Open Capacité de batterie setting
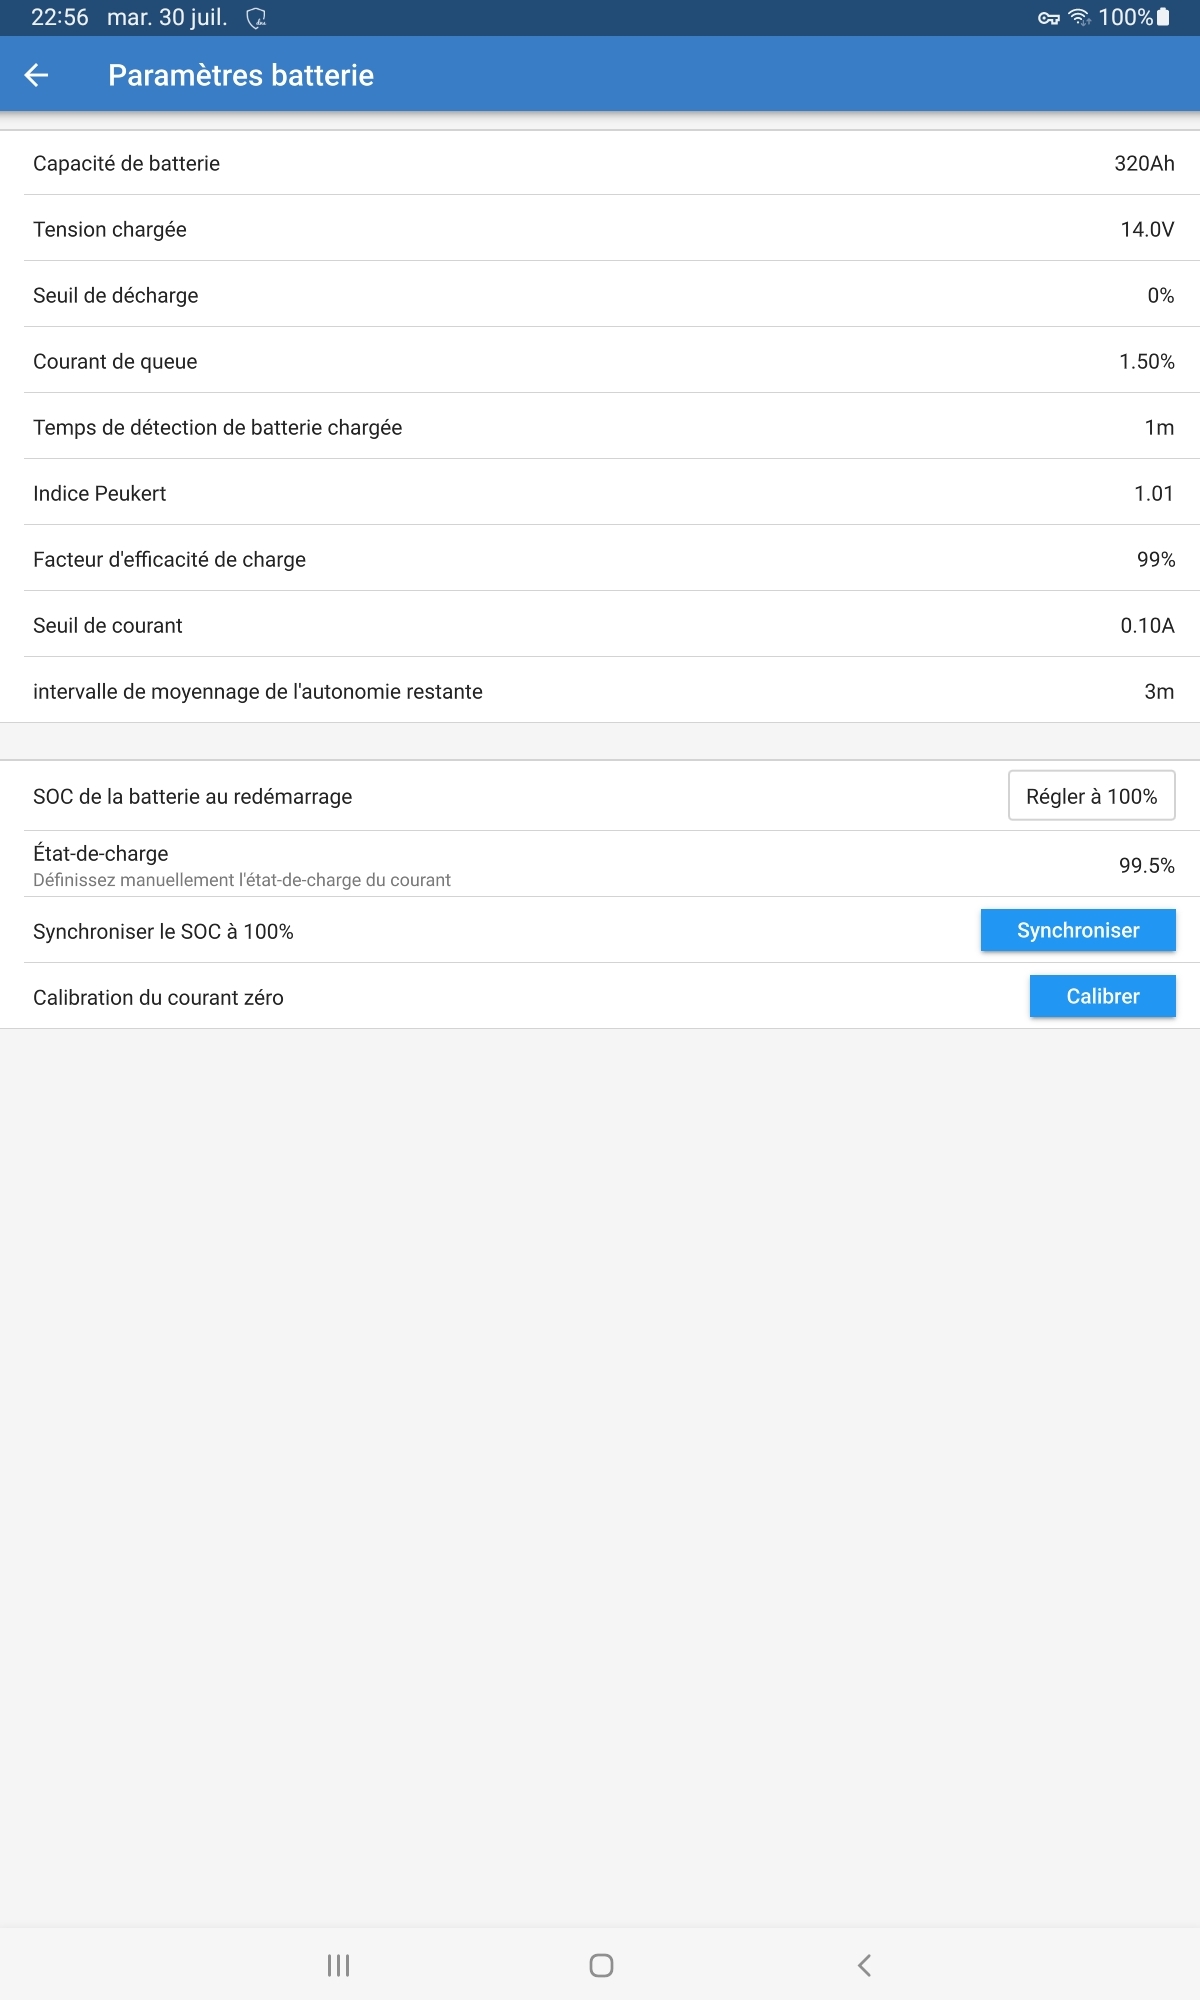This screenshot has width=1200, height=2000. click(x=600, y=163)
